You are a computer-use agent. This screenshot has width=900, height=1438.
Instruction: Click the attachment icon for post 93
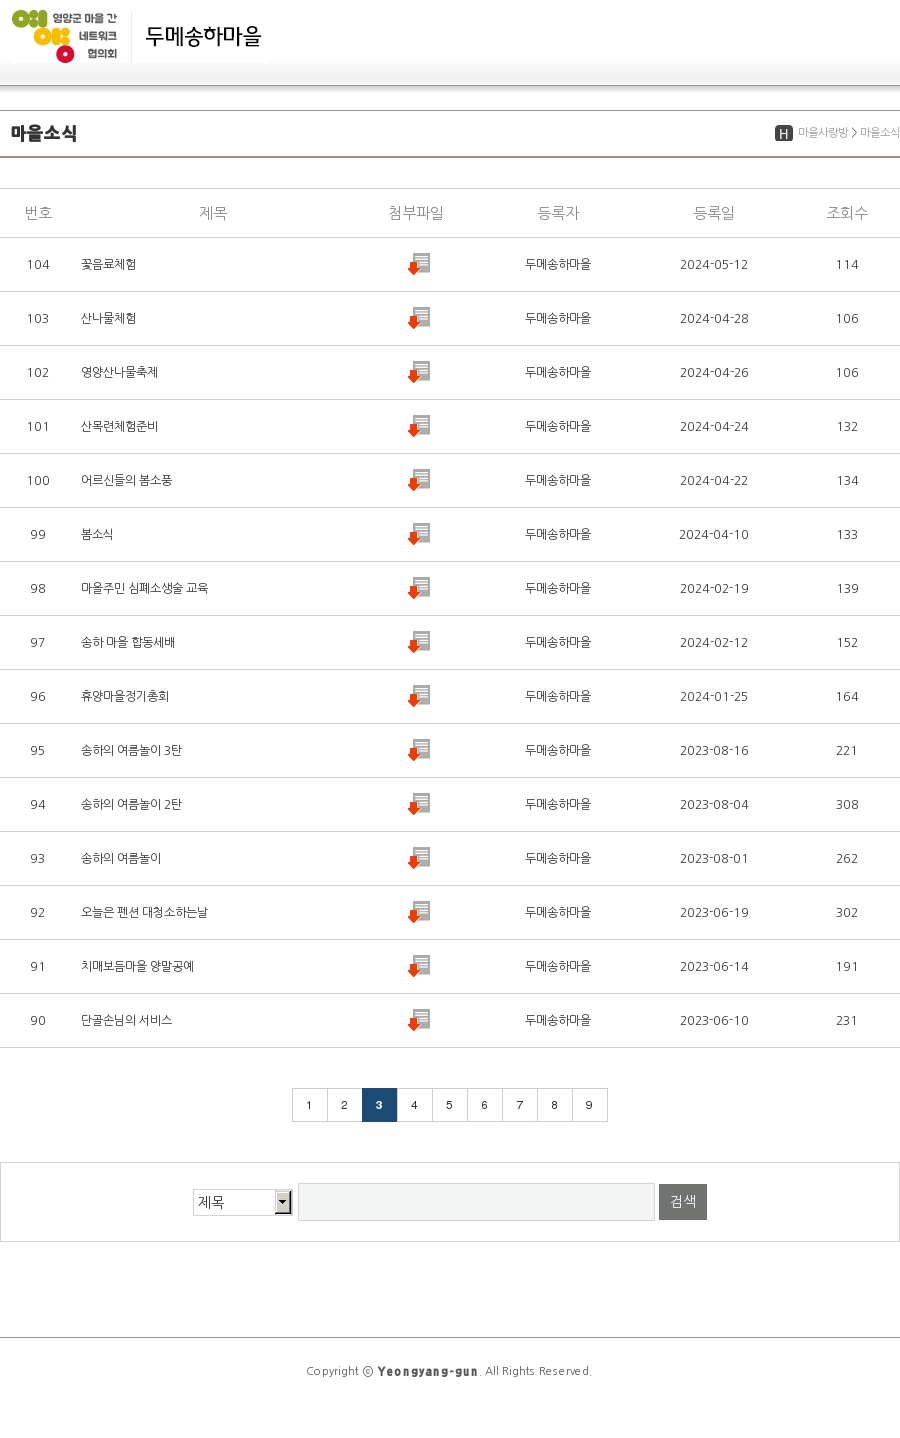coord(419,858)
